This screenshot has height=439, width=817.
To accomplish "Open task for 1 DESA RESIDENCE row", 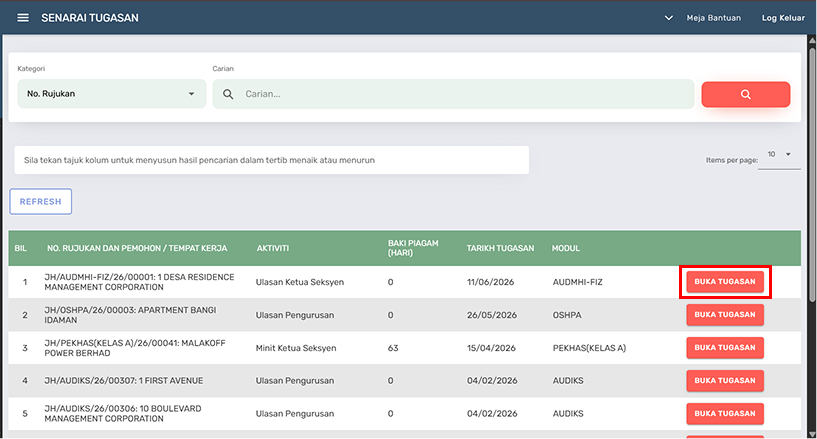I will [725, 282].
